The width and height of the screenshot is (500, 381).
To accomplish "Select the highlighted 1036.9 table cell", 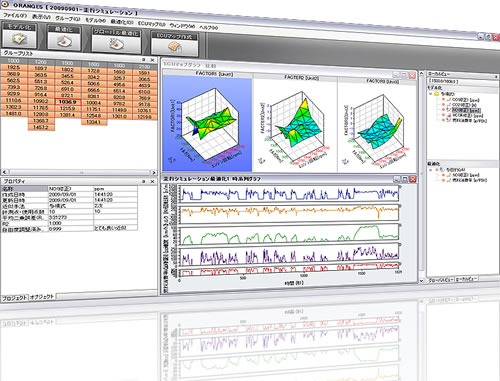I will [68, 102].
